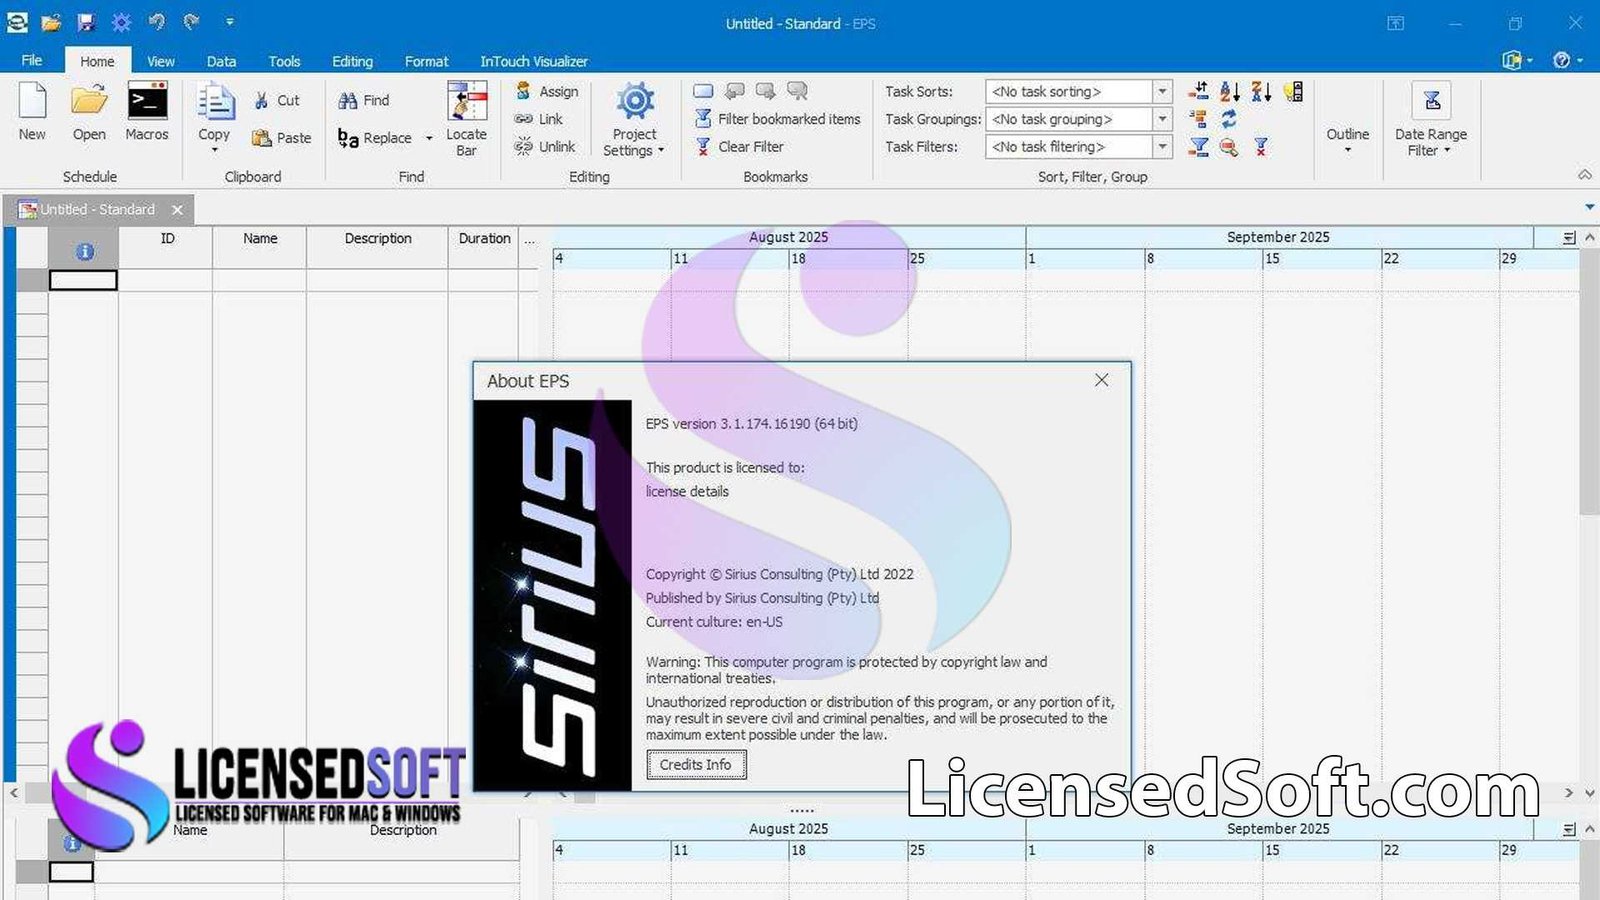Switch to the Data ribbon tab
This screenshot has height=900, width=1600.
(221, 61)
